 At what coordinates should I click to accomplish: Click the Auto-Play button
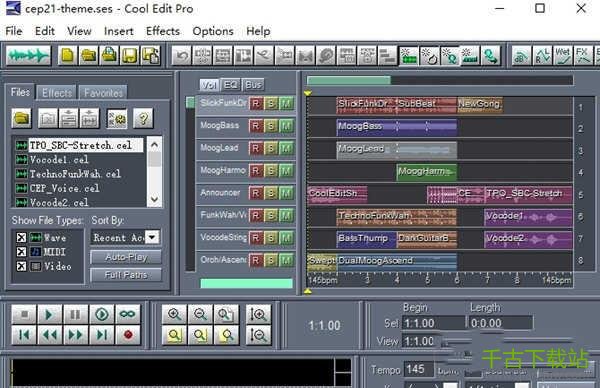pyautogui.click(x=126, y=257)
